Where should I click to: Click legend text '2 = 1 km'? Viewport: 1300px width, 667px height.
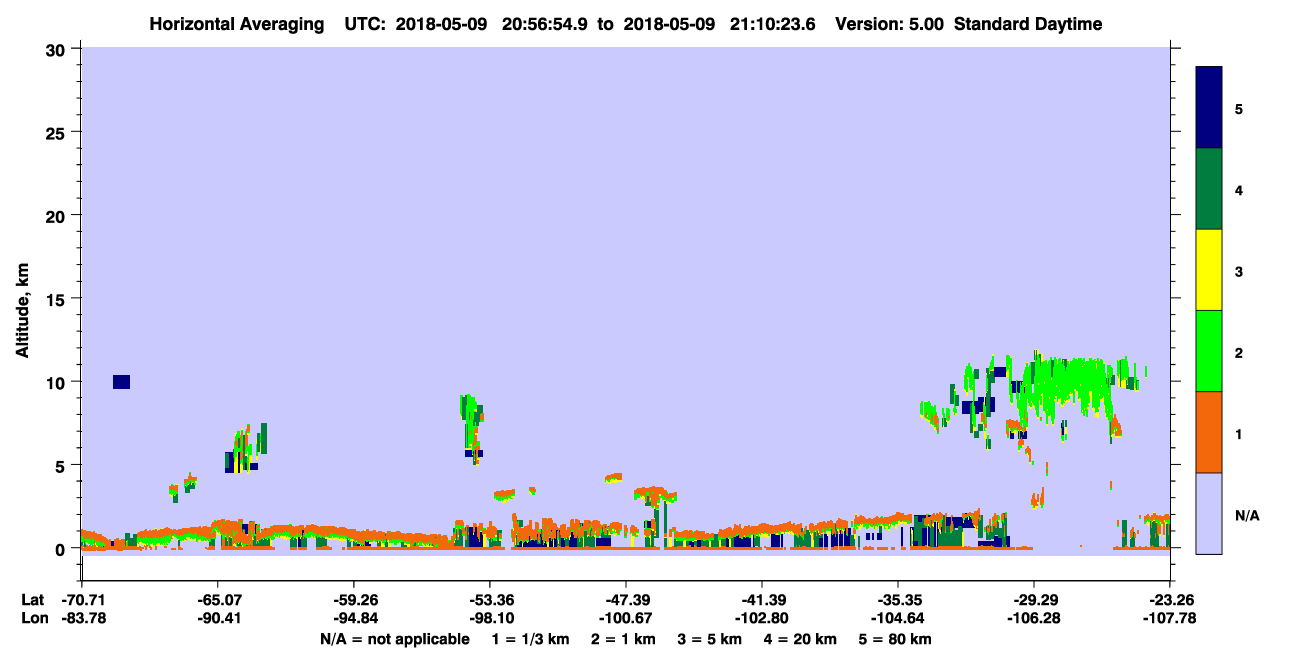coord(623,639)
